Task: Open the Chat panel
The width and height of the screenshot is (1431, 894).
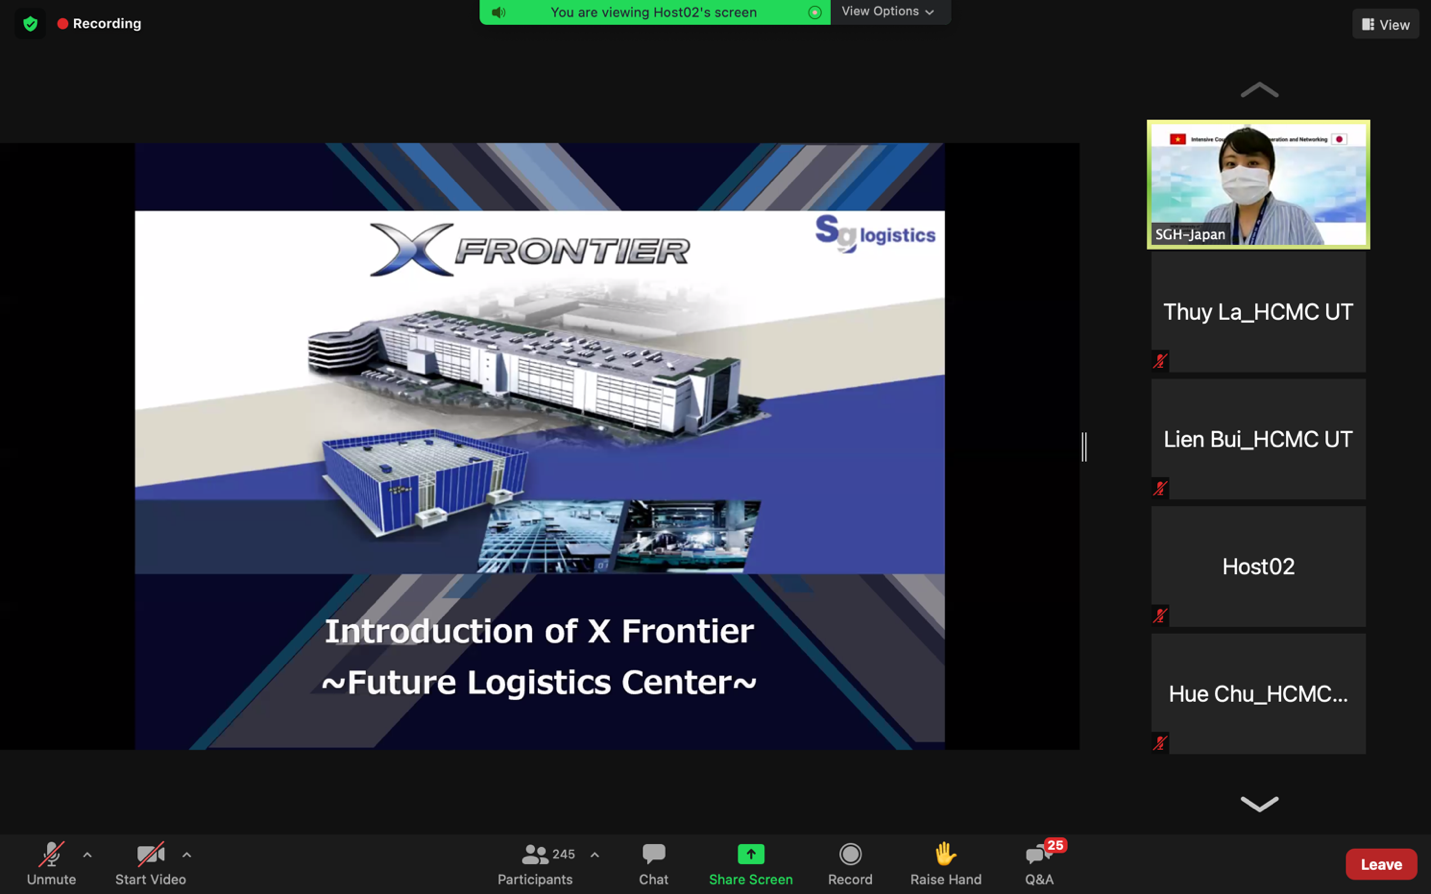Action: [653, 863]
